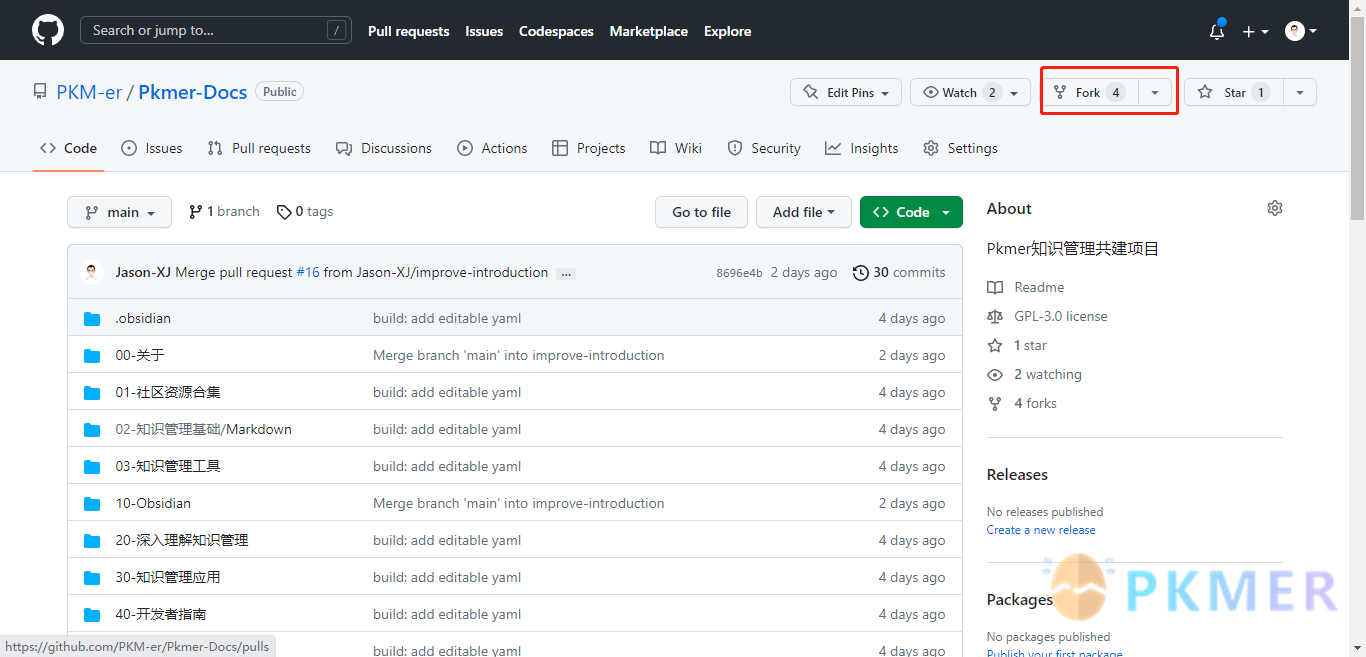Open the Watch dropdown arrow
1366x657 pixels.
[x=1015, y=92]
